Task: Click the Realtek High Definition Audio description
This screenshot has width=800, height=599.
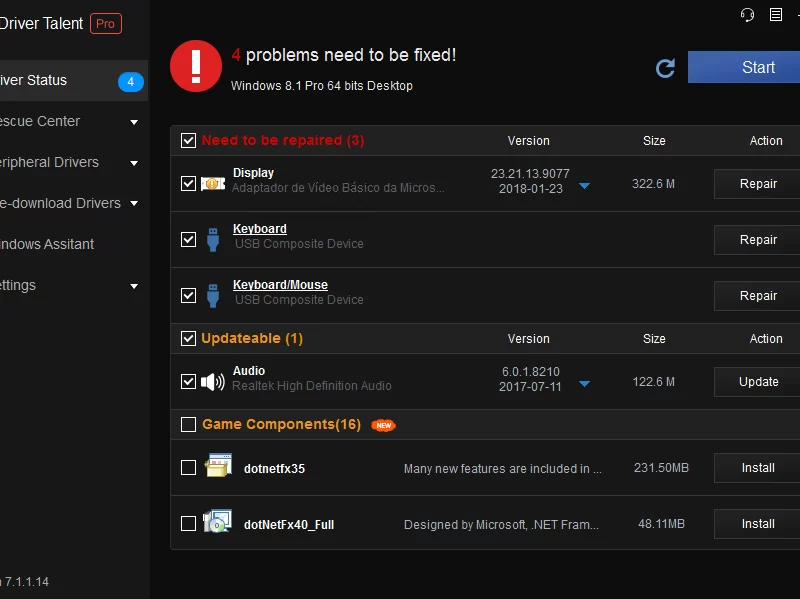Action: point(312,386)
